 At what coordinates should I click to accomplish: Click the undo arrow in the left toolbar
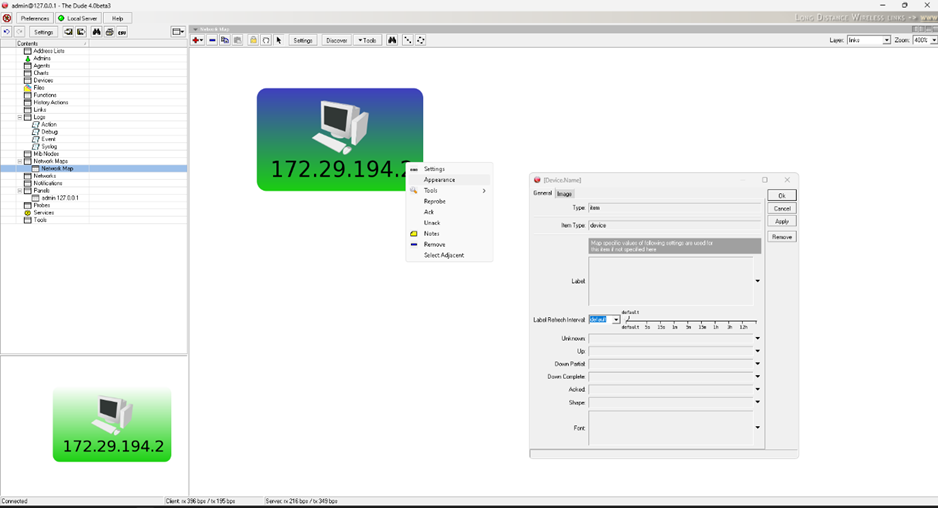[7, 32]
